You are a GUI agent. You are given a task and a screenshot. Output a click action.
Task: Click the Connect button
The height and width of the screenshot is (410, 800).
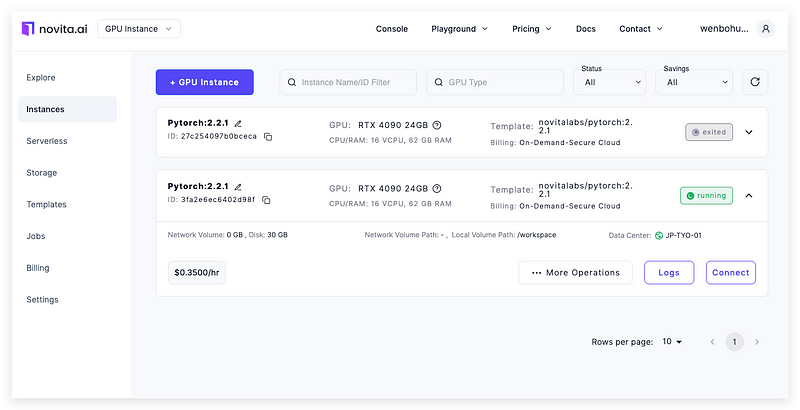tap(731, 273)
